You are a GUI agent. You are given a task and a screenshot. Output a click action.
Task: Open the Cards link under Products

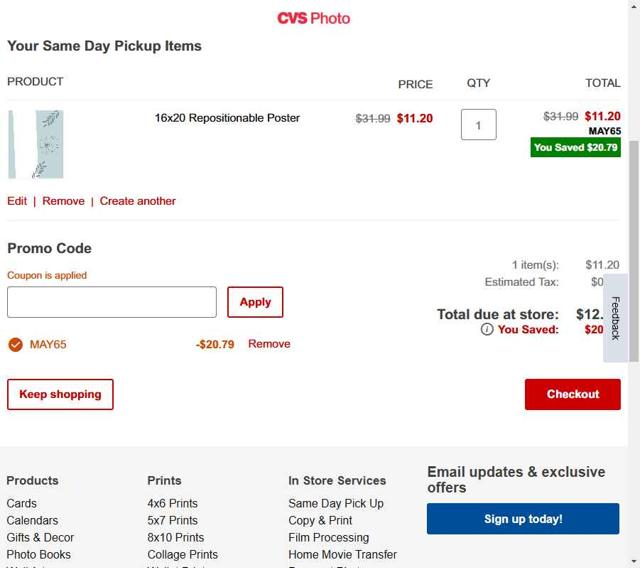point(21,504)
